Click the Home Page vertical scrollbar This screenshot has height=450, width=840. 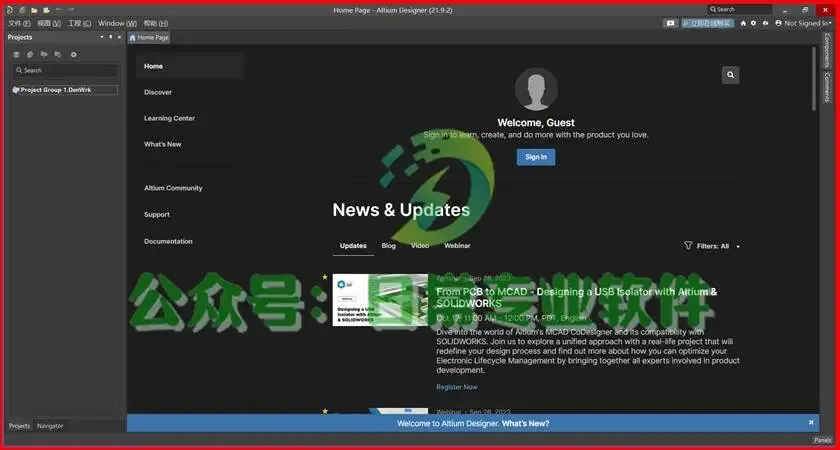point(814,79)
